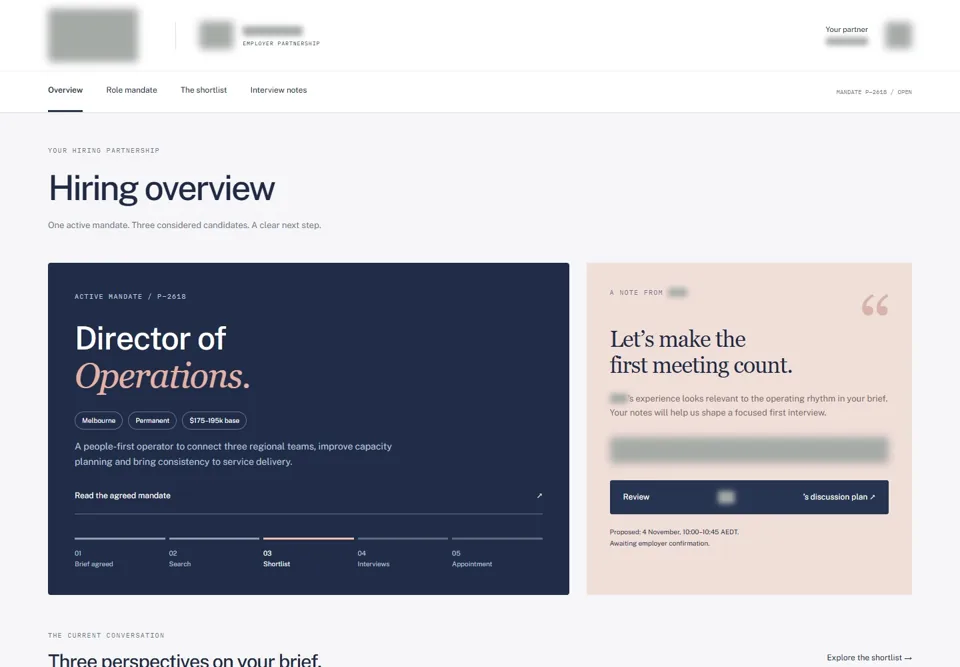Select step 05 Appointment
The width and height of the screenshot is (960, 667).
[497, 553]
